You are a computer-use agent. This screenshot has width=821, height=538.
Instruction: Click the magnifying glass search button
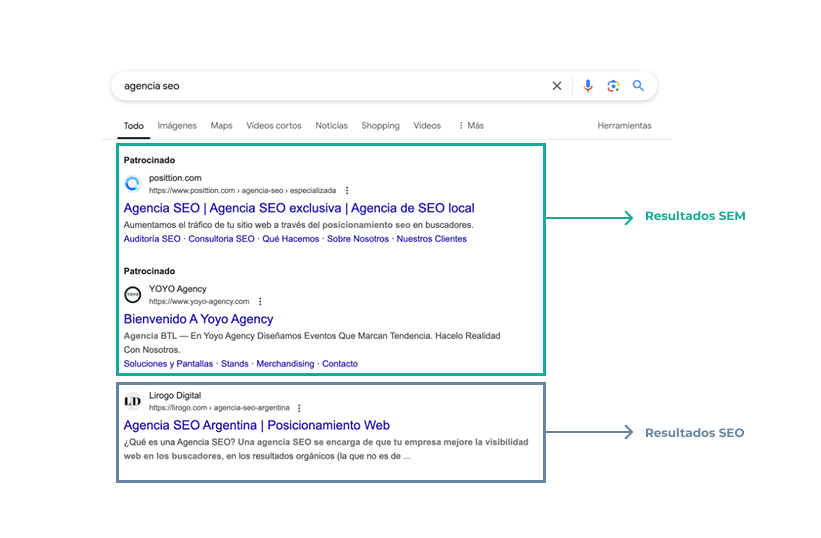[638, 85]
